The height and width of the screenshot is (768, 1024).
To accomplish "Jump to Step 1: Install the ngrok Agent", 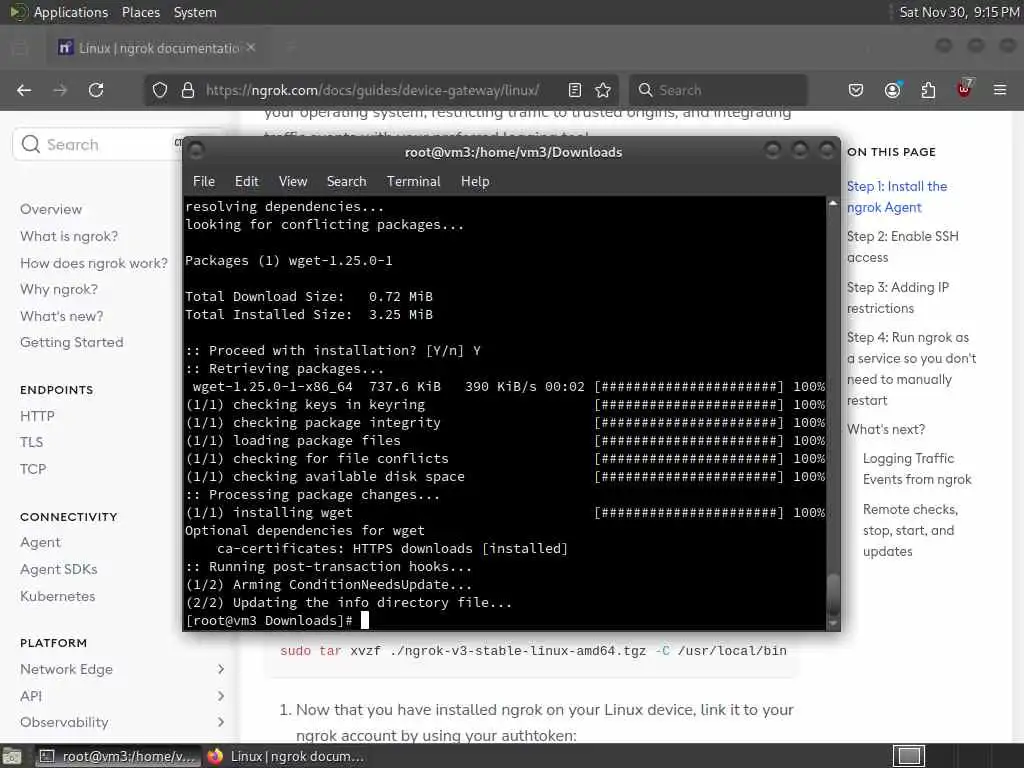I will click(897, 197).
